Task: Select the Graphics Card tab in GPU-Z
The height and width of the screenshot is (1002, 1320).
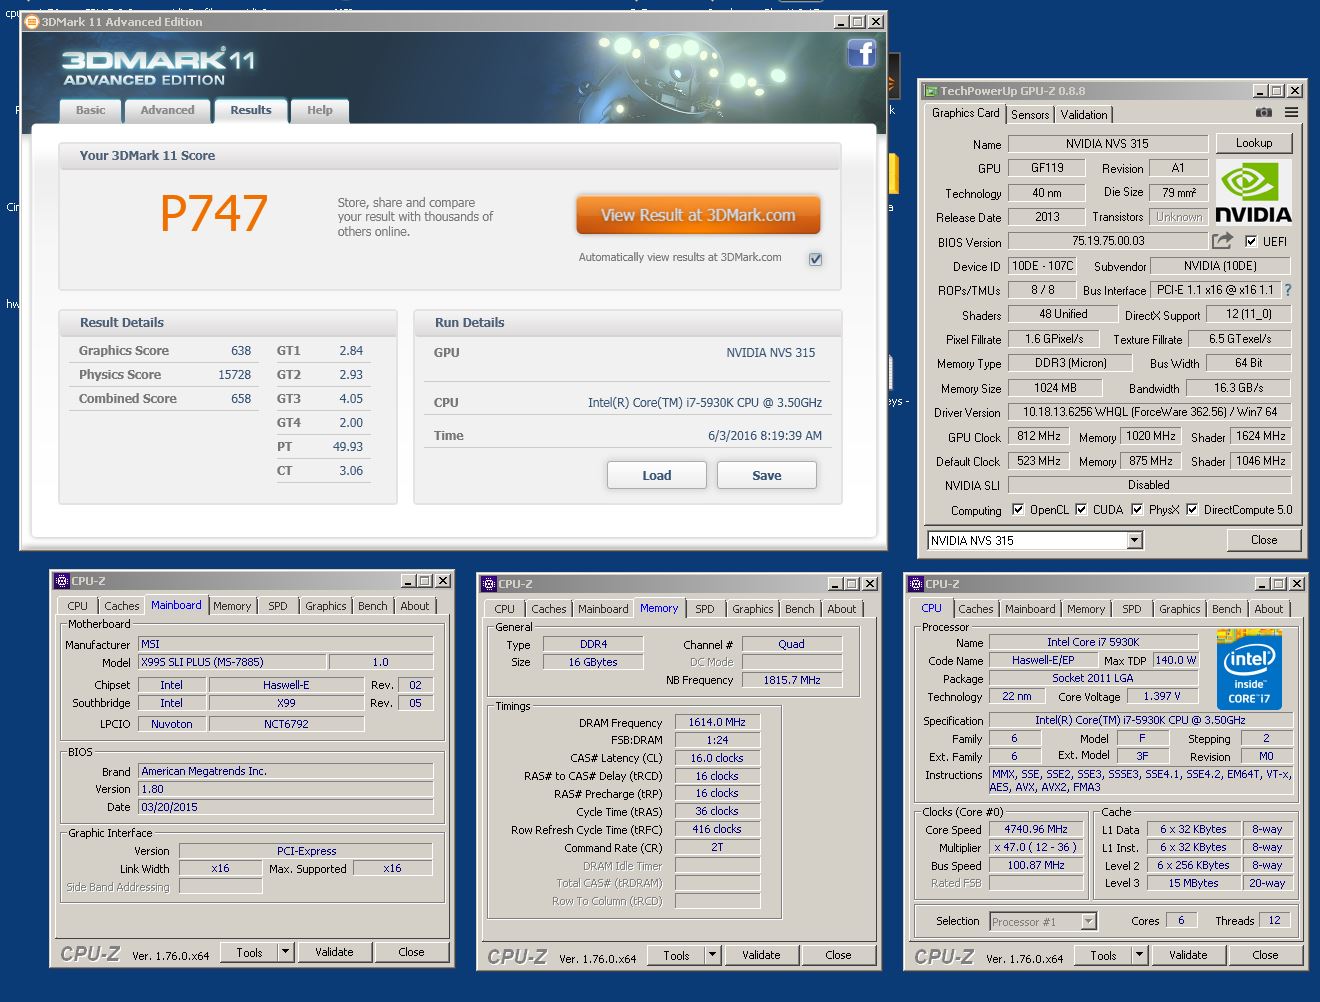Action: pyautogui.click(x=965, y=113)
